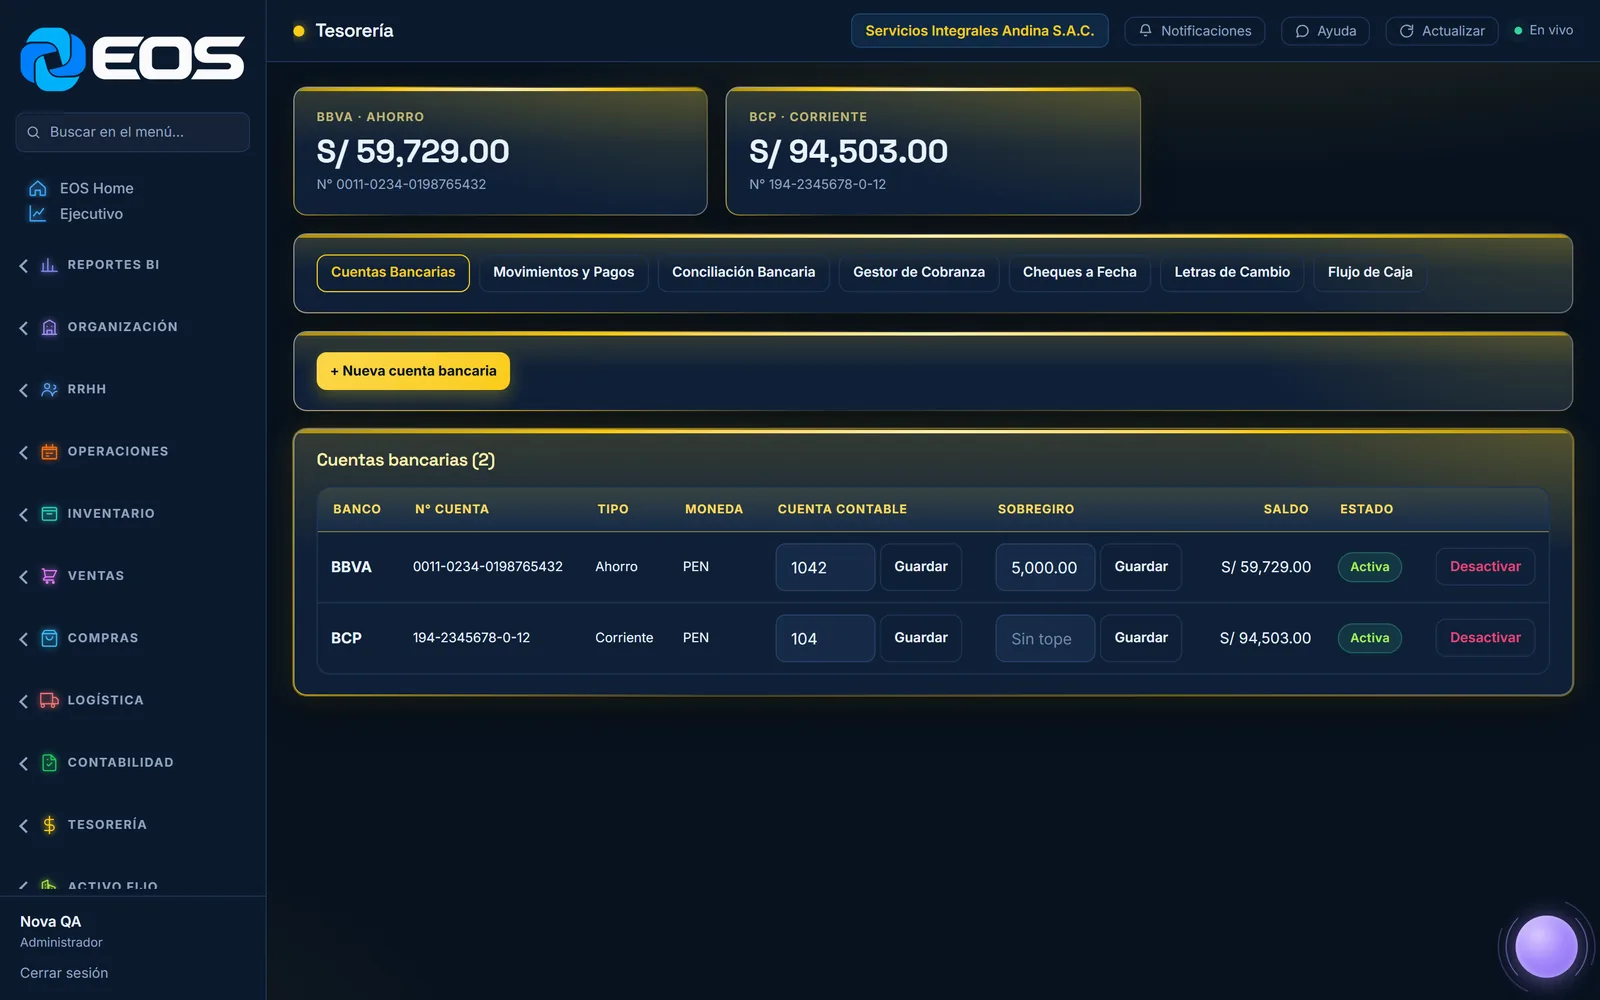Screen dimensions: 1600x1000
Task: Click Nueva cuenta bancaria button
Action: coord(413,371)
